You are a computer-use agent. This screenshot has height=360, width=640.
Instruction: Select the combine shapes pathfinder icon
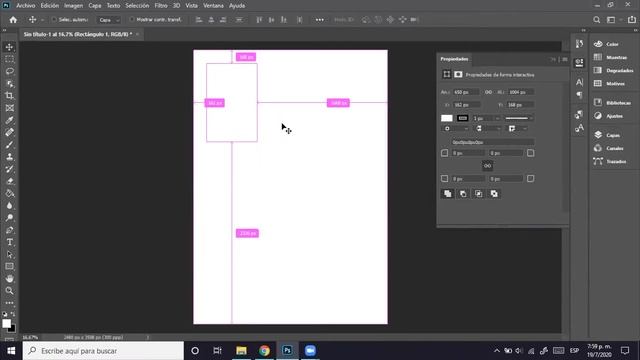(x=448, y=194)
